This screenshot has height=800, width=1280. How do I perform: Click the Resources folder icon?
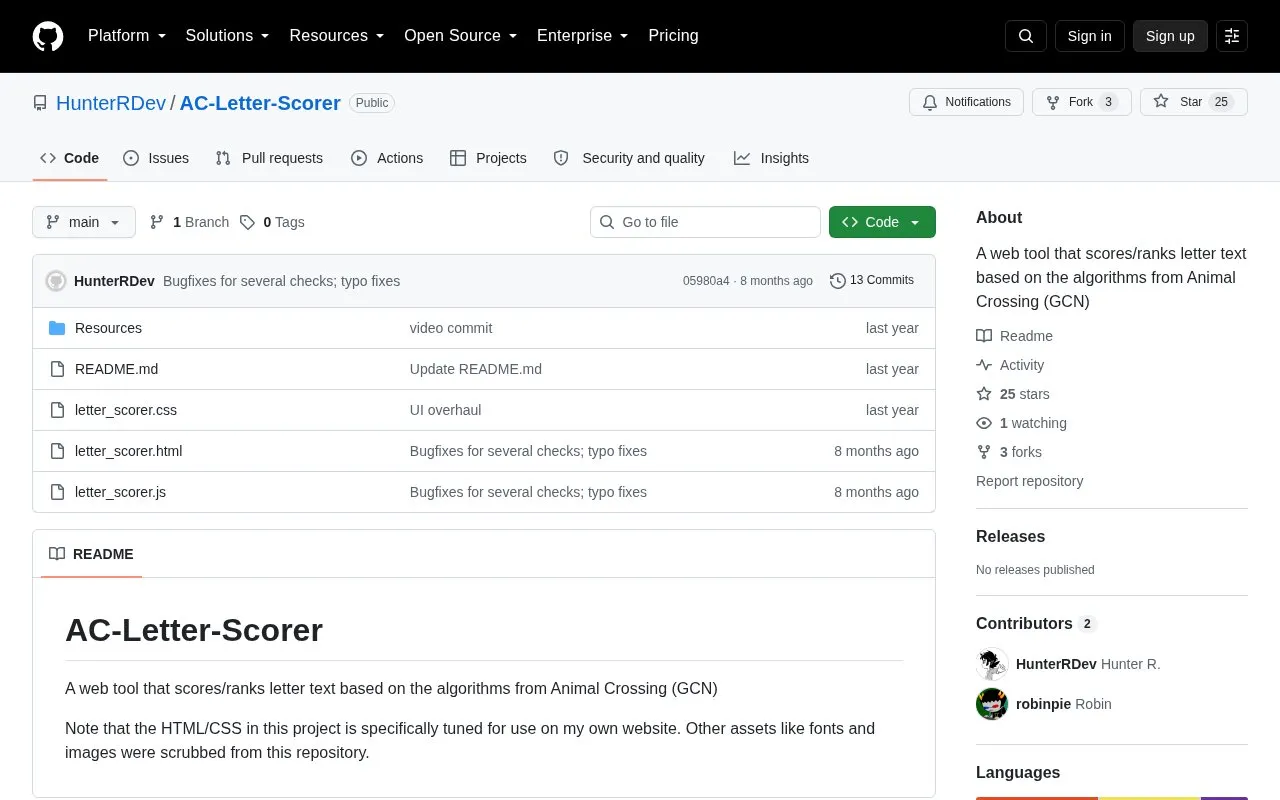point(57,328)
